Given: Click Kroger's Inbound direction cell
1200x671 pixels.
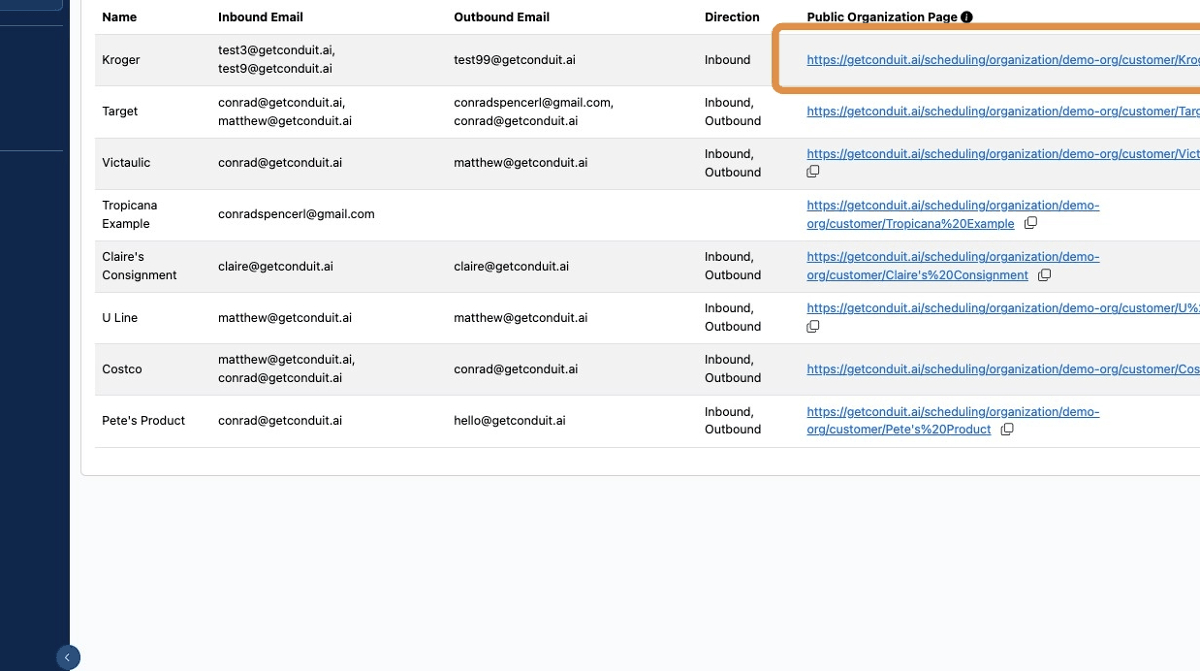Looking at the screenshot, I should [727, 60].
